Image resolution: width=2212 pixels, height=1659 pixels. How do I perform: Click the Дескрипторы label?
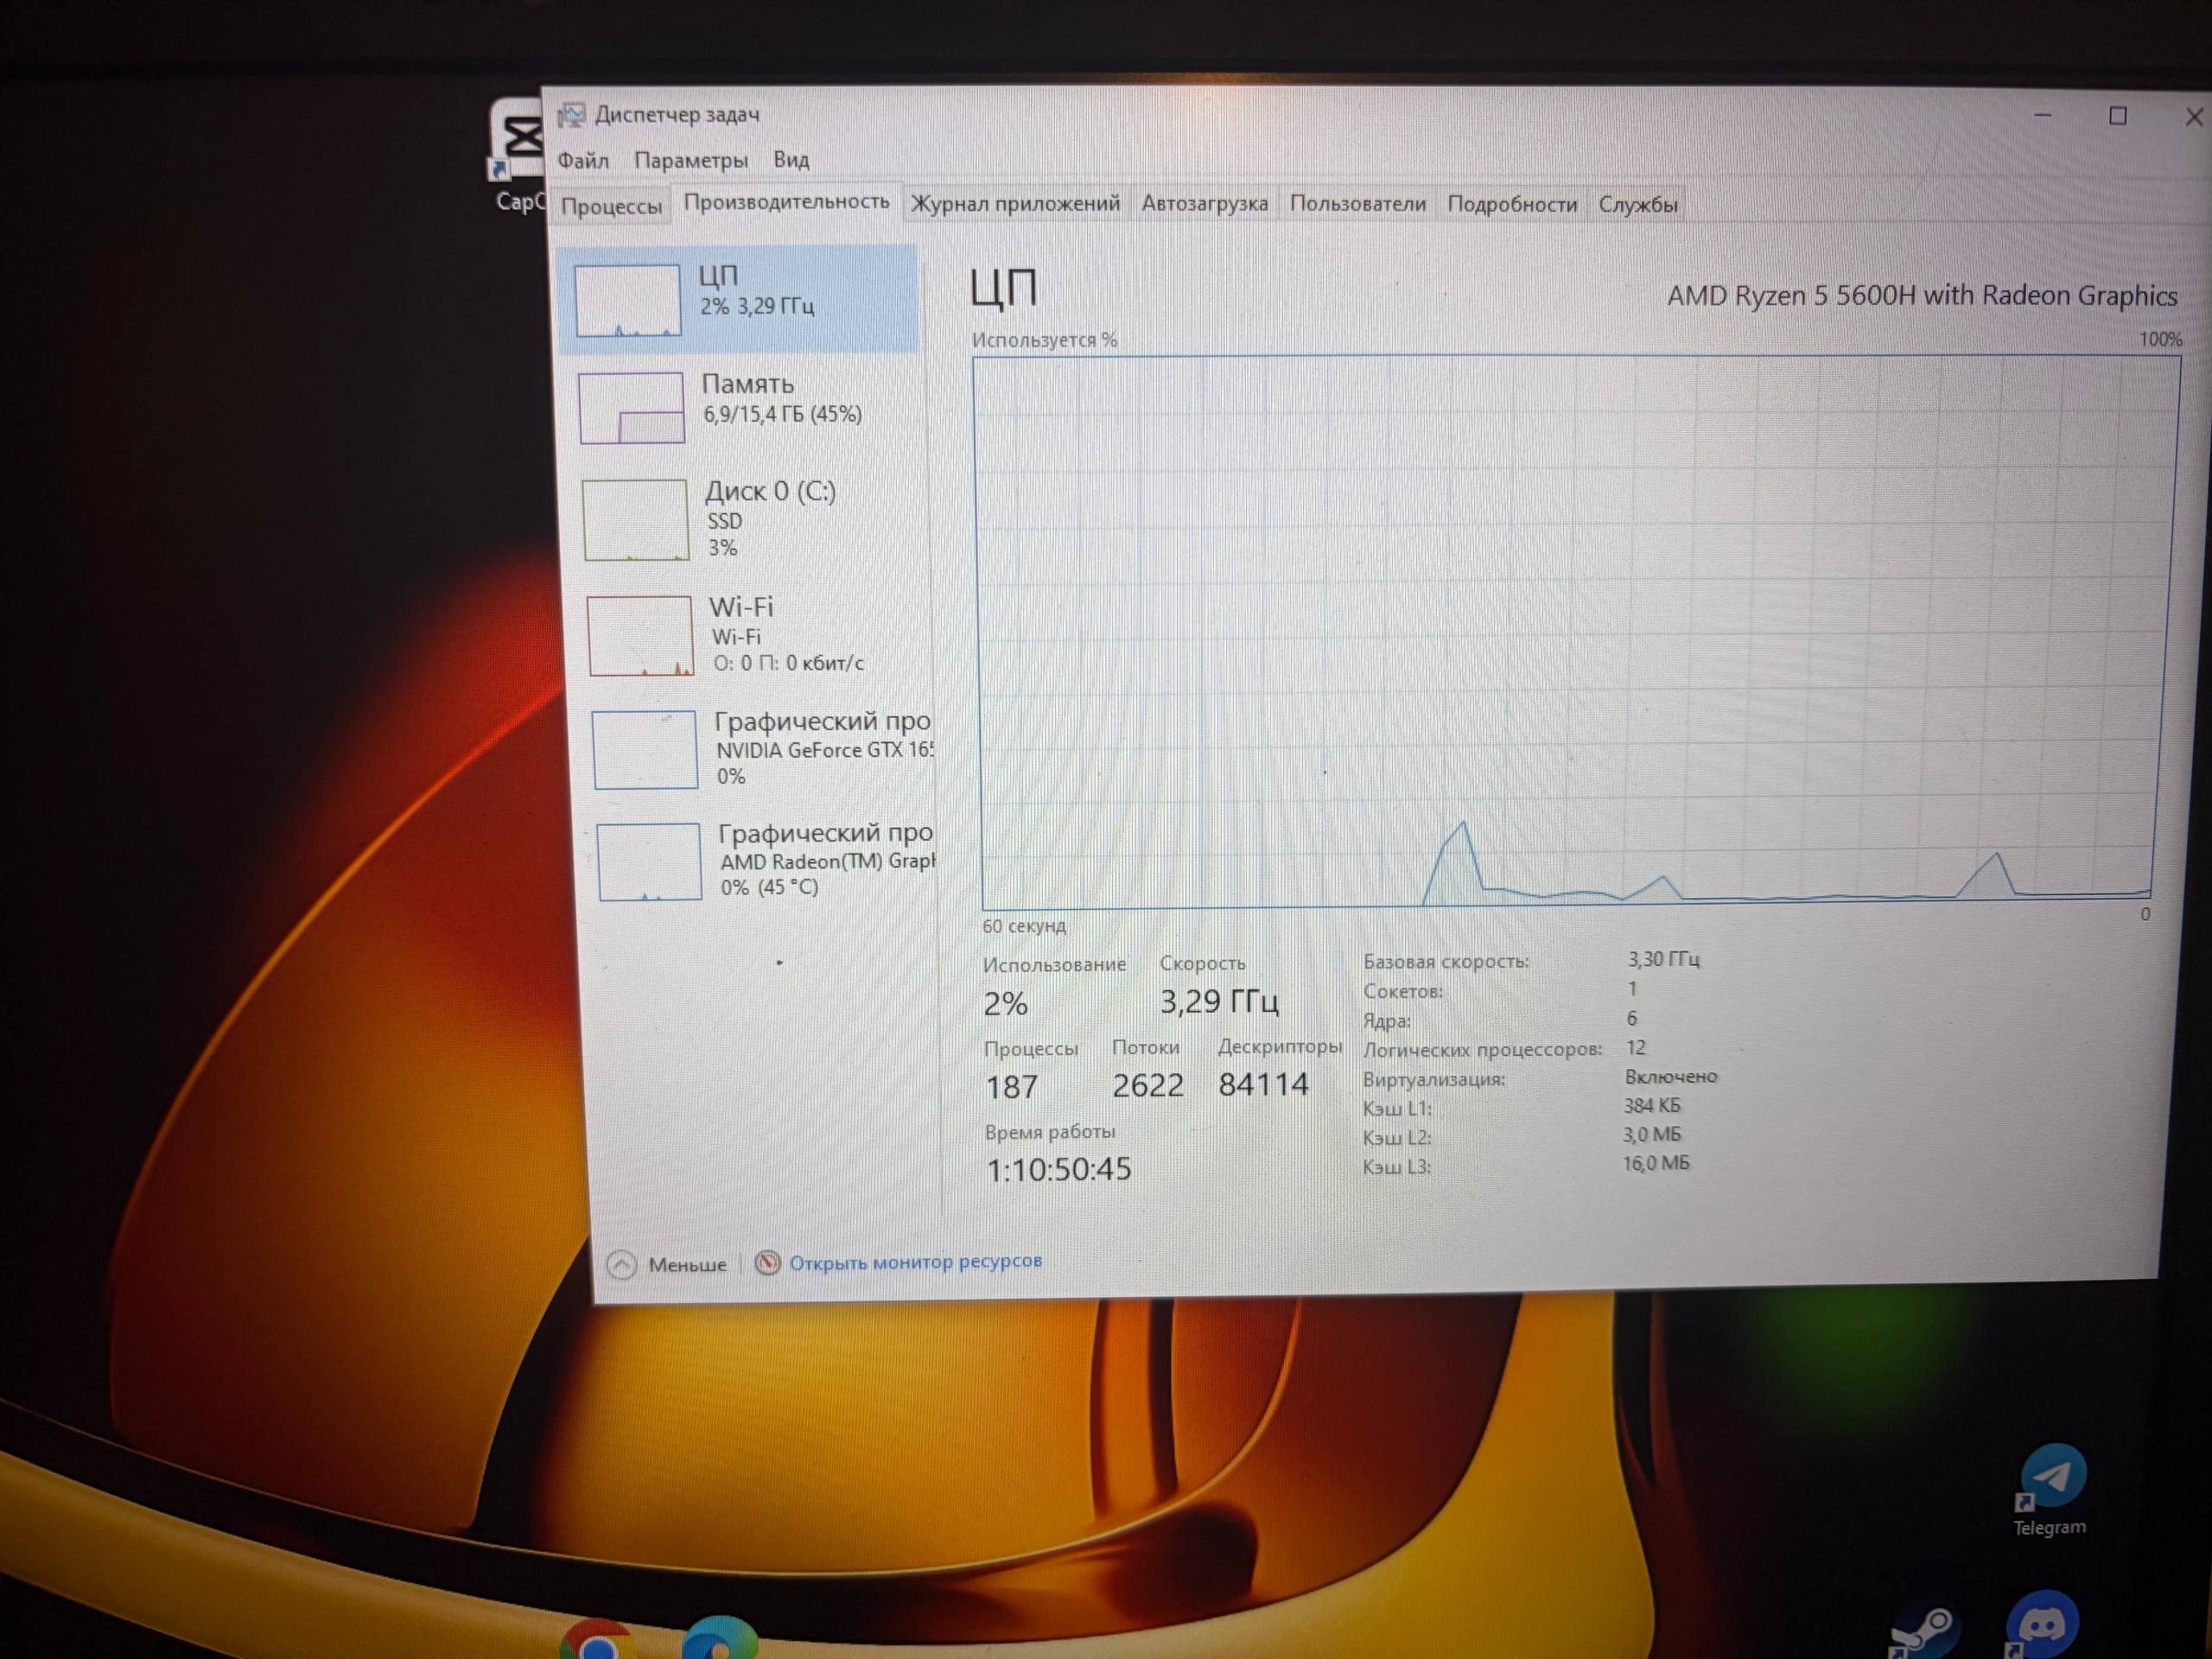[x=1279, y=1047]
